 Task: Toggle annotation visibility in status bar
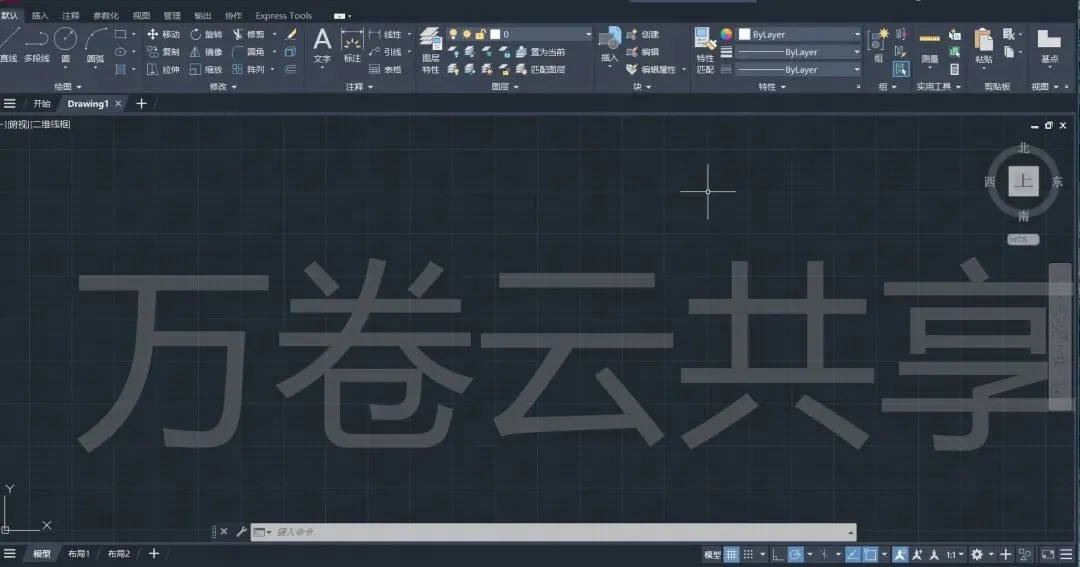(x=900, y=554)
